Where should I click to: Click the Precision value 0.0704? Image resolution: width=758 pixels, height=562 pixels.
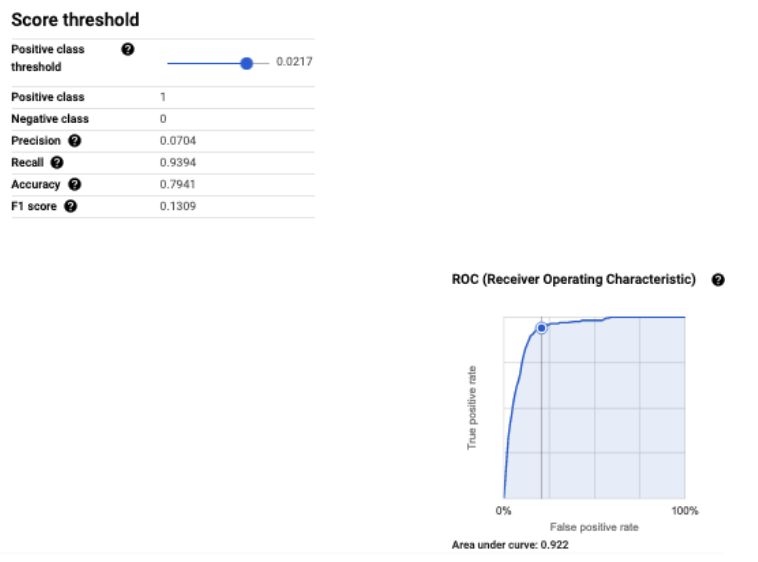(x=176, y=141)
